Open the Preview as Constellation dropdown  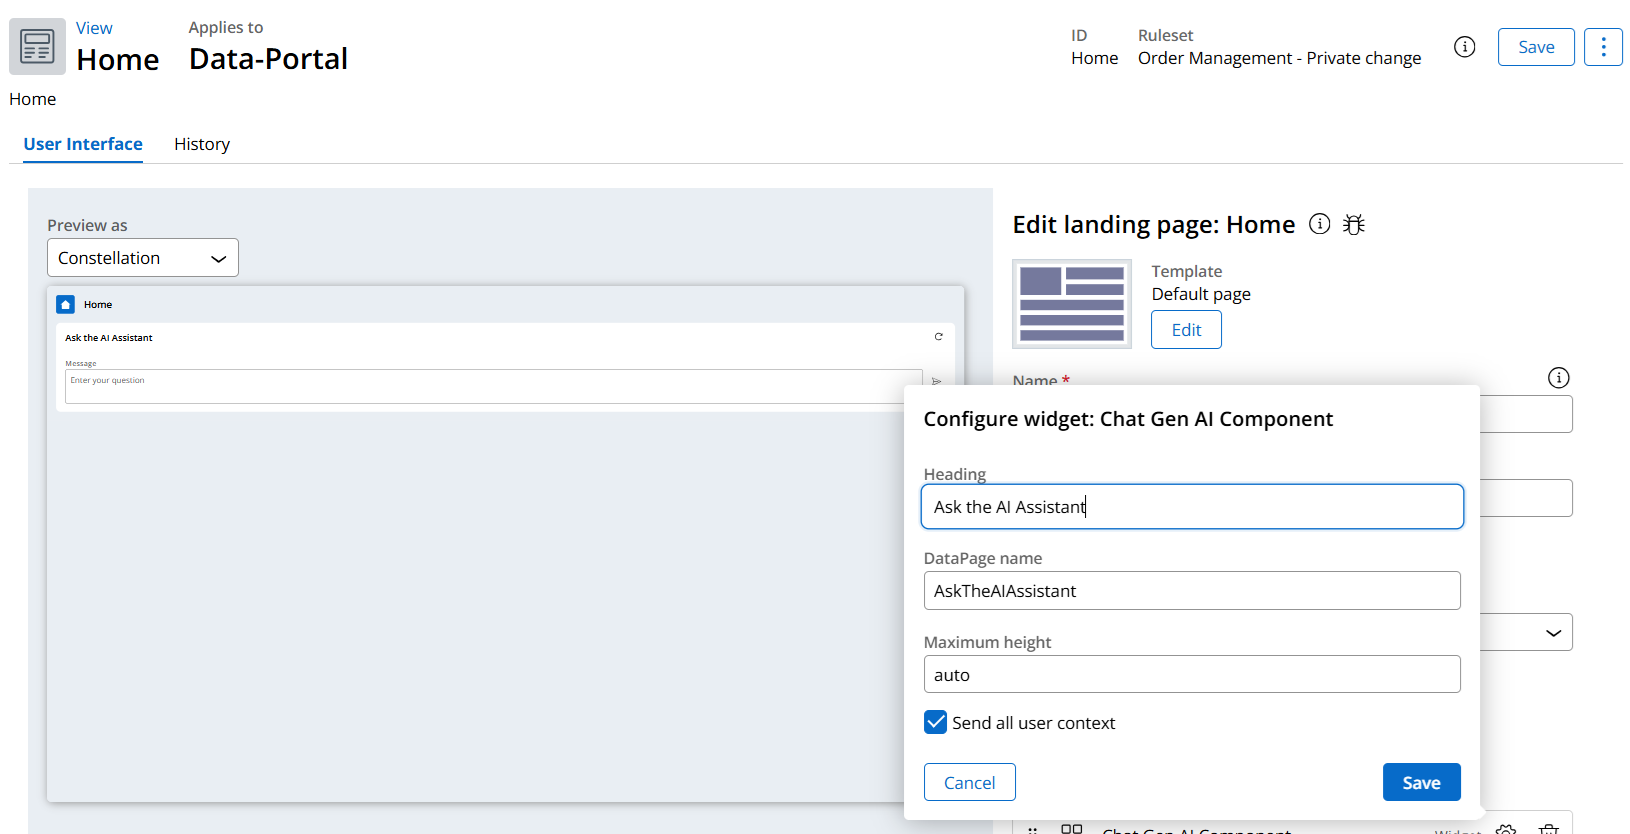click(143, 258)
